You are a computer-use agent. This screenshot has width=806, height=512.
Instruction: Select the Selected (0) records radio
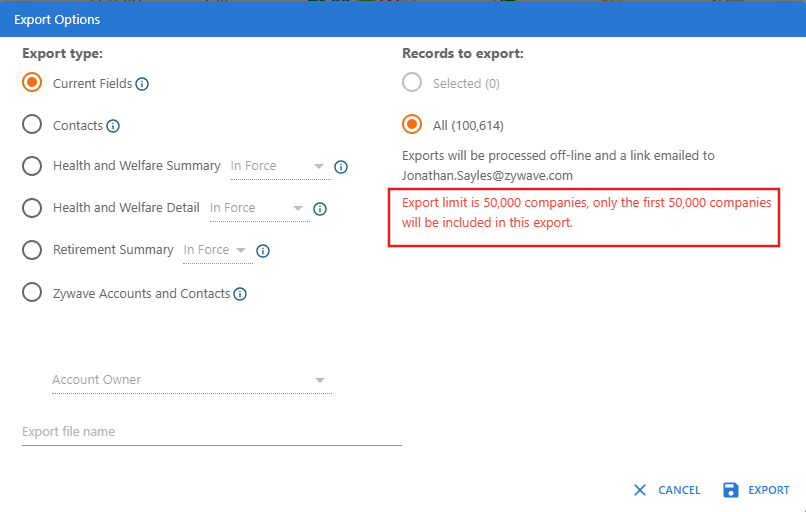pyautogui.click(x=412, y=82)
